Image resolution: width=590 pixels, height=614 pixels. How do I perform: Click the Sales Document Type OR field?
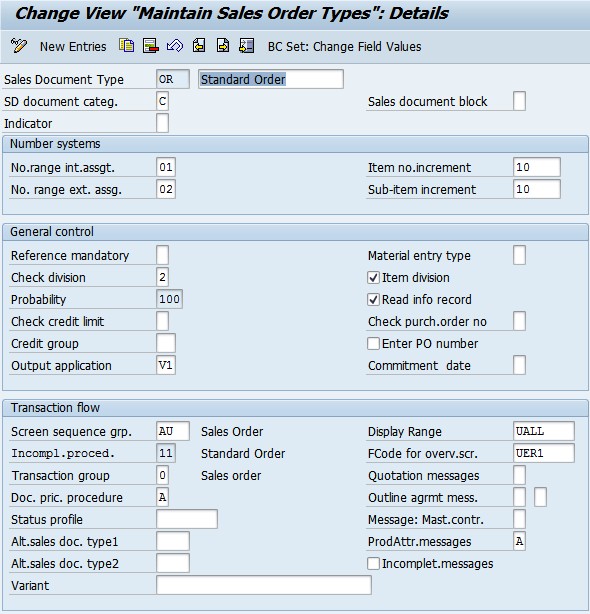pyautogui.click(x=173, y=79)
